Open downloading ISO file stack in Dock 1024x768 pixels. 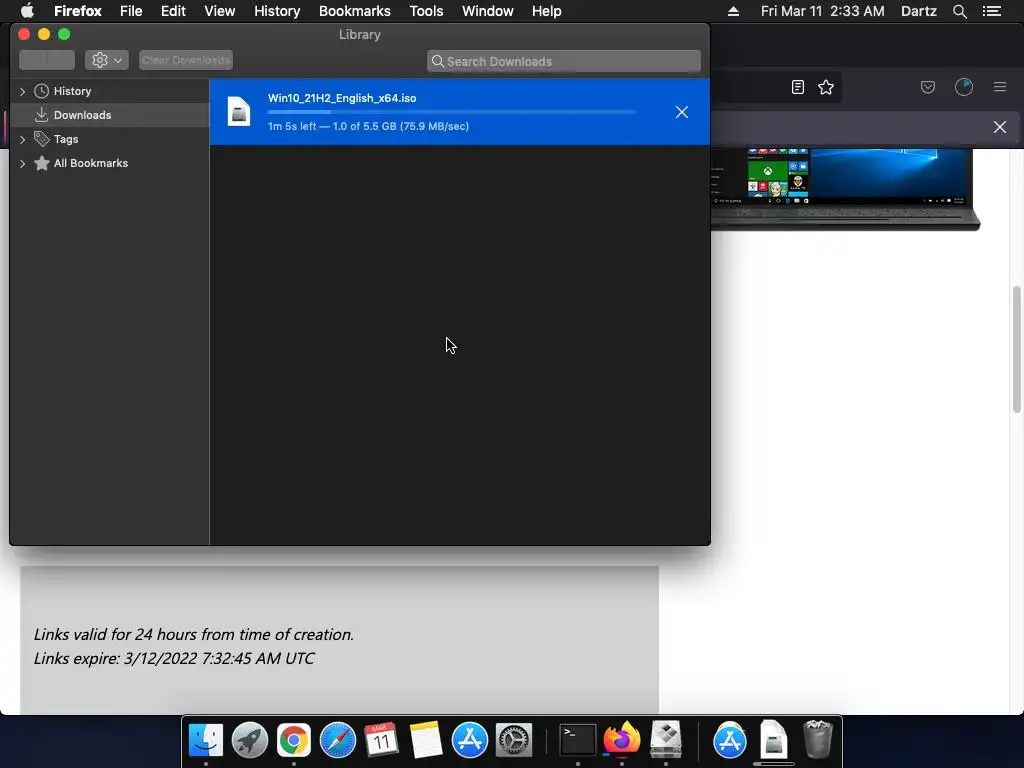pos(774,739)
